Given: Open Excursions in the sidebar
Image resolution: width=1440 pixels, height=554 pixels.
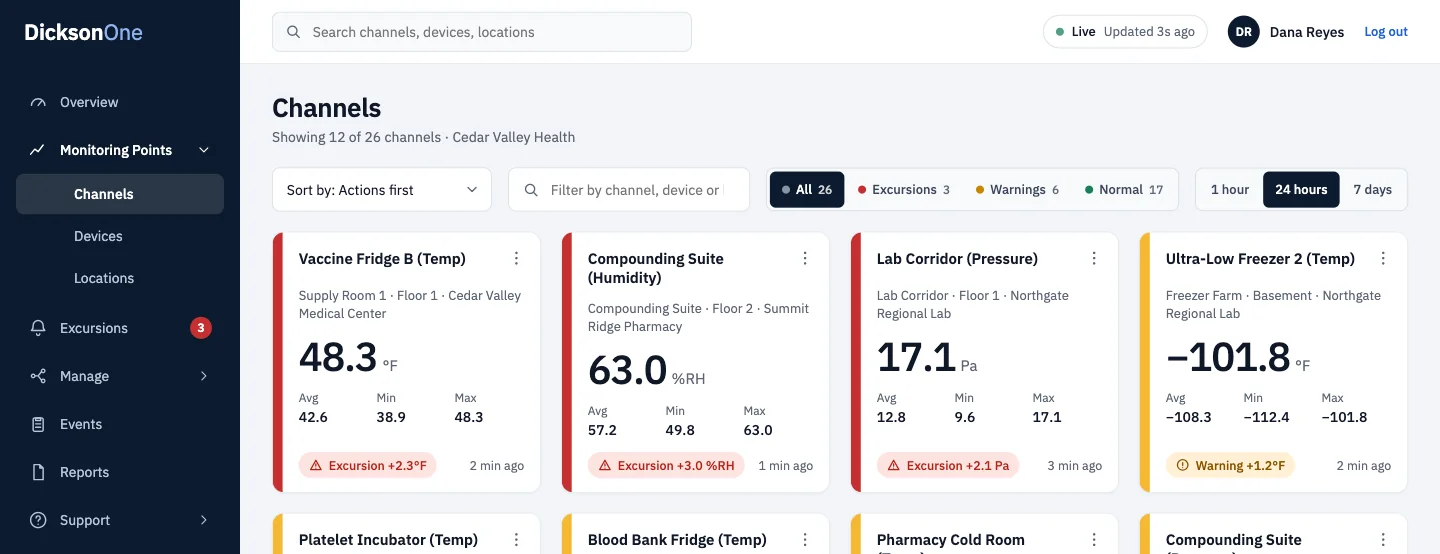Looking at the screenshot, I should [120, 328].
